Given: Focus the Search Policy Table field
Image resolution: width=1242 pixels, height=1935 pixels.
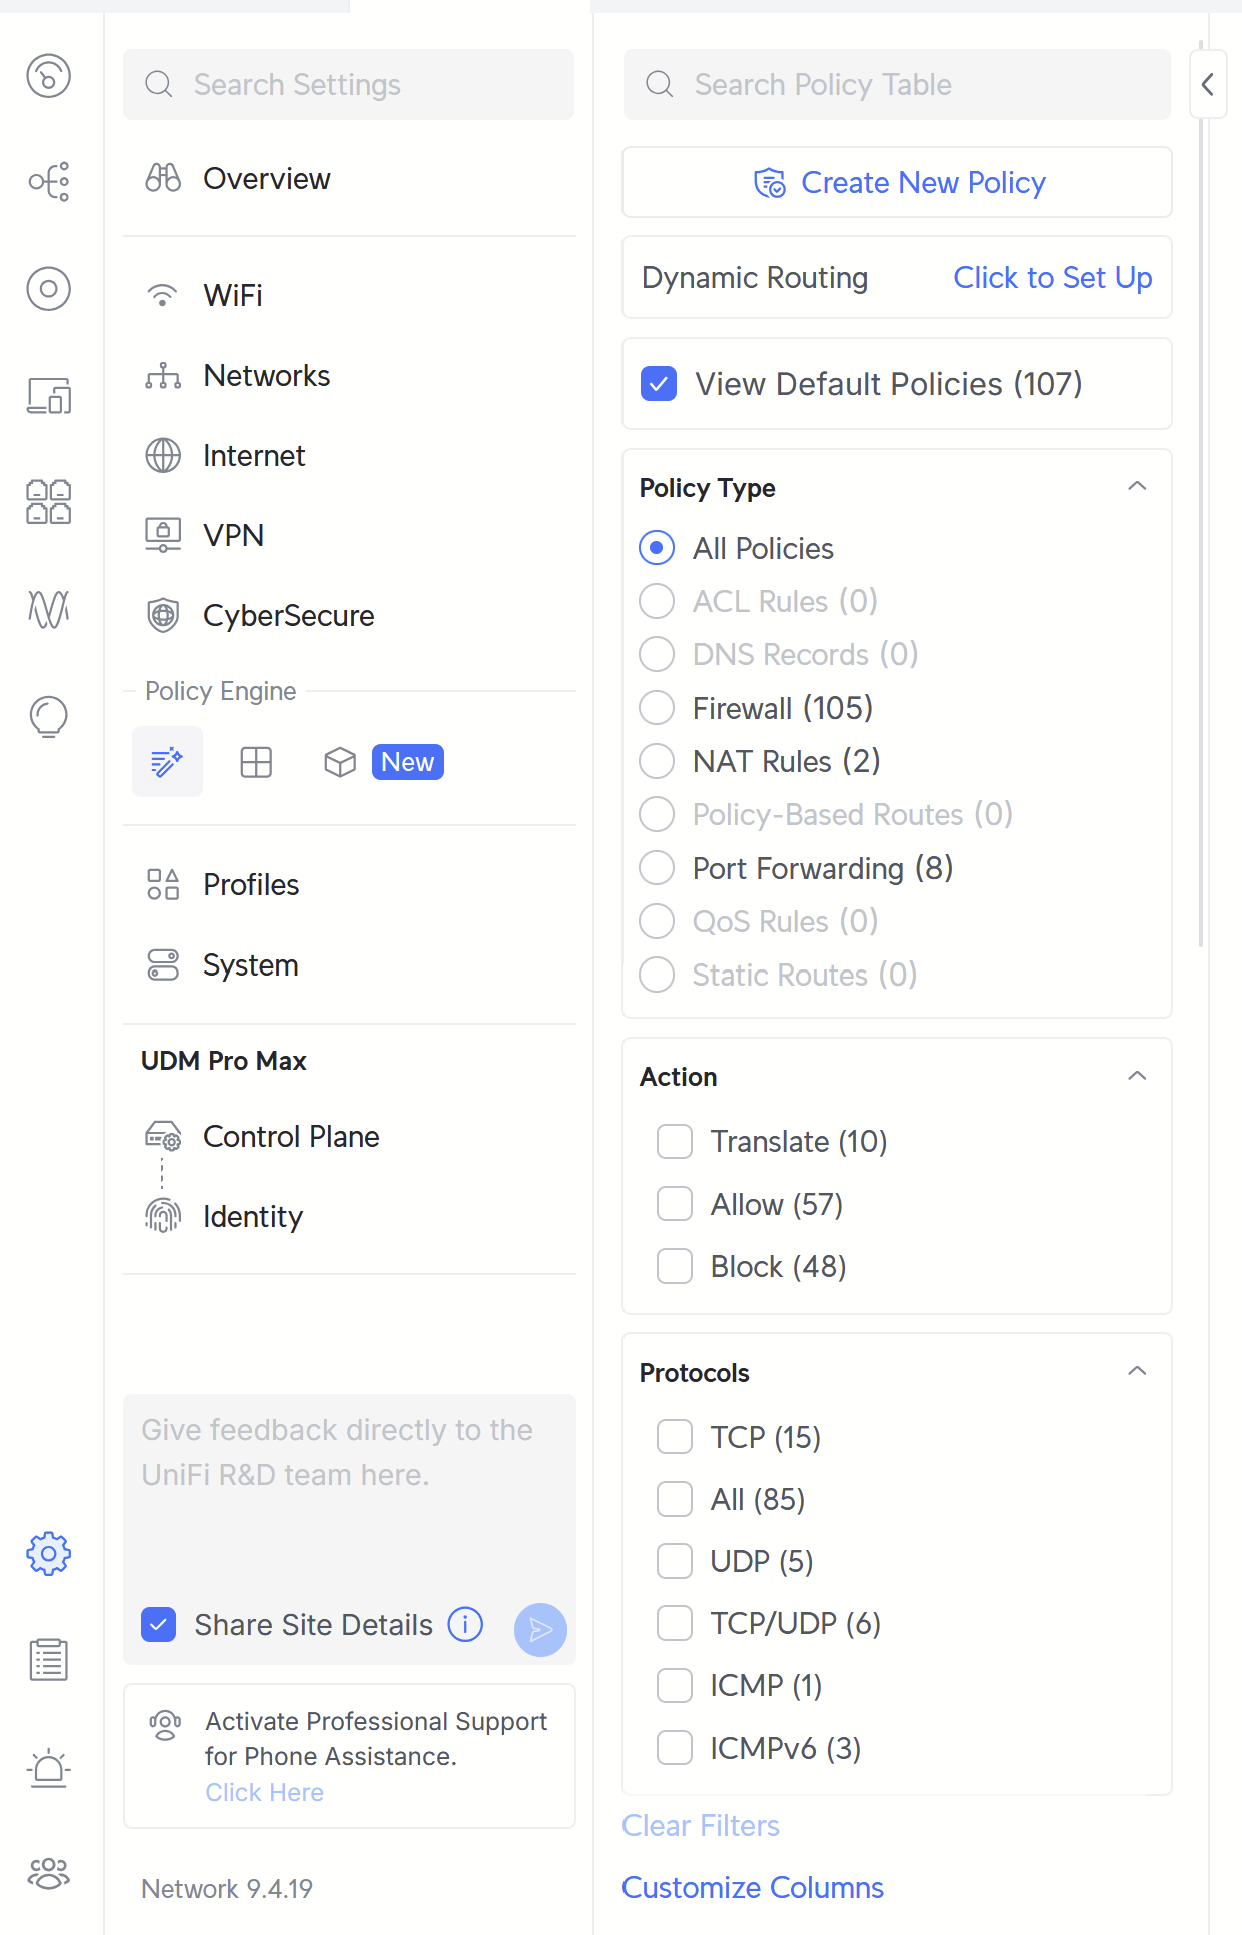Looking at the screenshot, I should pos(897,85).
